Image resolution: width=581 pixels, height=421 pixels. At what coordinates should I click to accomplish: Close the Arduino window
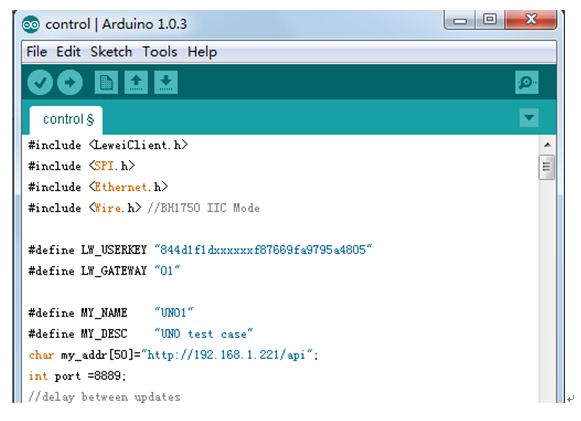(x=531, y=19)
